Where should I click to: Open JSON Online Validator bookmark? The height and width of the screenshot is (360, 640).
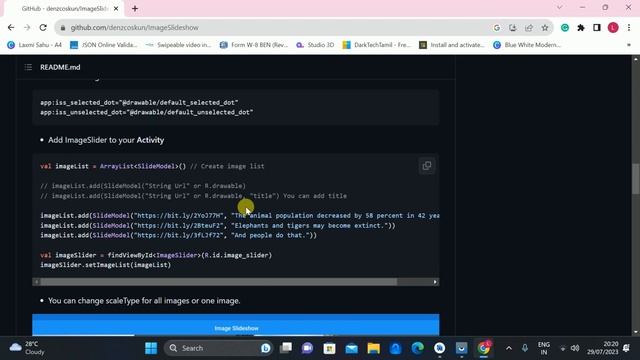click(x=104, y=45)
